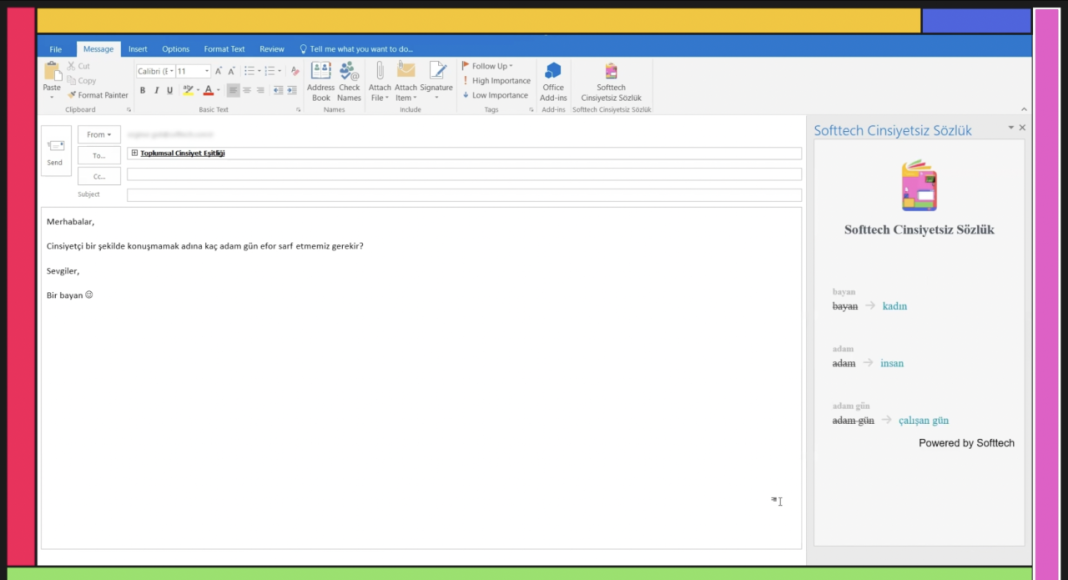The height and width of the screenshot is (580, 1068).
Task: Open the Tags dialog launcher
Action: point(531,110)
